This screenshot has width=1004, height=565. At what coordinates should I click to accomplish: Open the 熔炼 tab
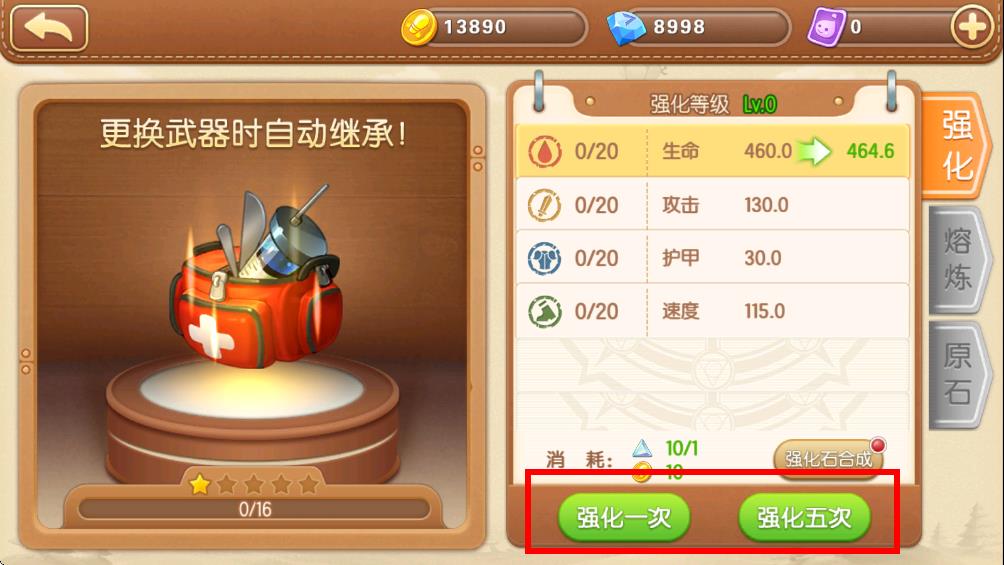[x=959, y=259]
